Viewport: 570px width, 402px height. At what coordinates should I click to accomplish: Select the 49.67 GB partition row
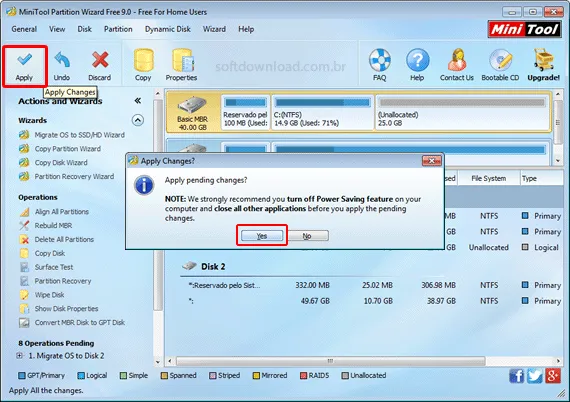click(371, 301)
